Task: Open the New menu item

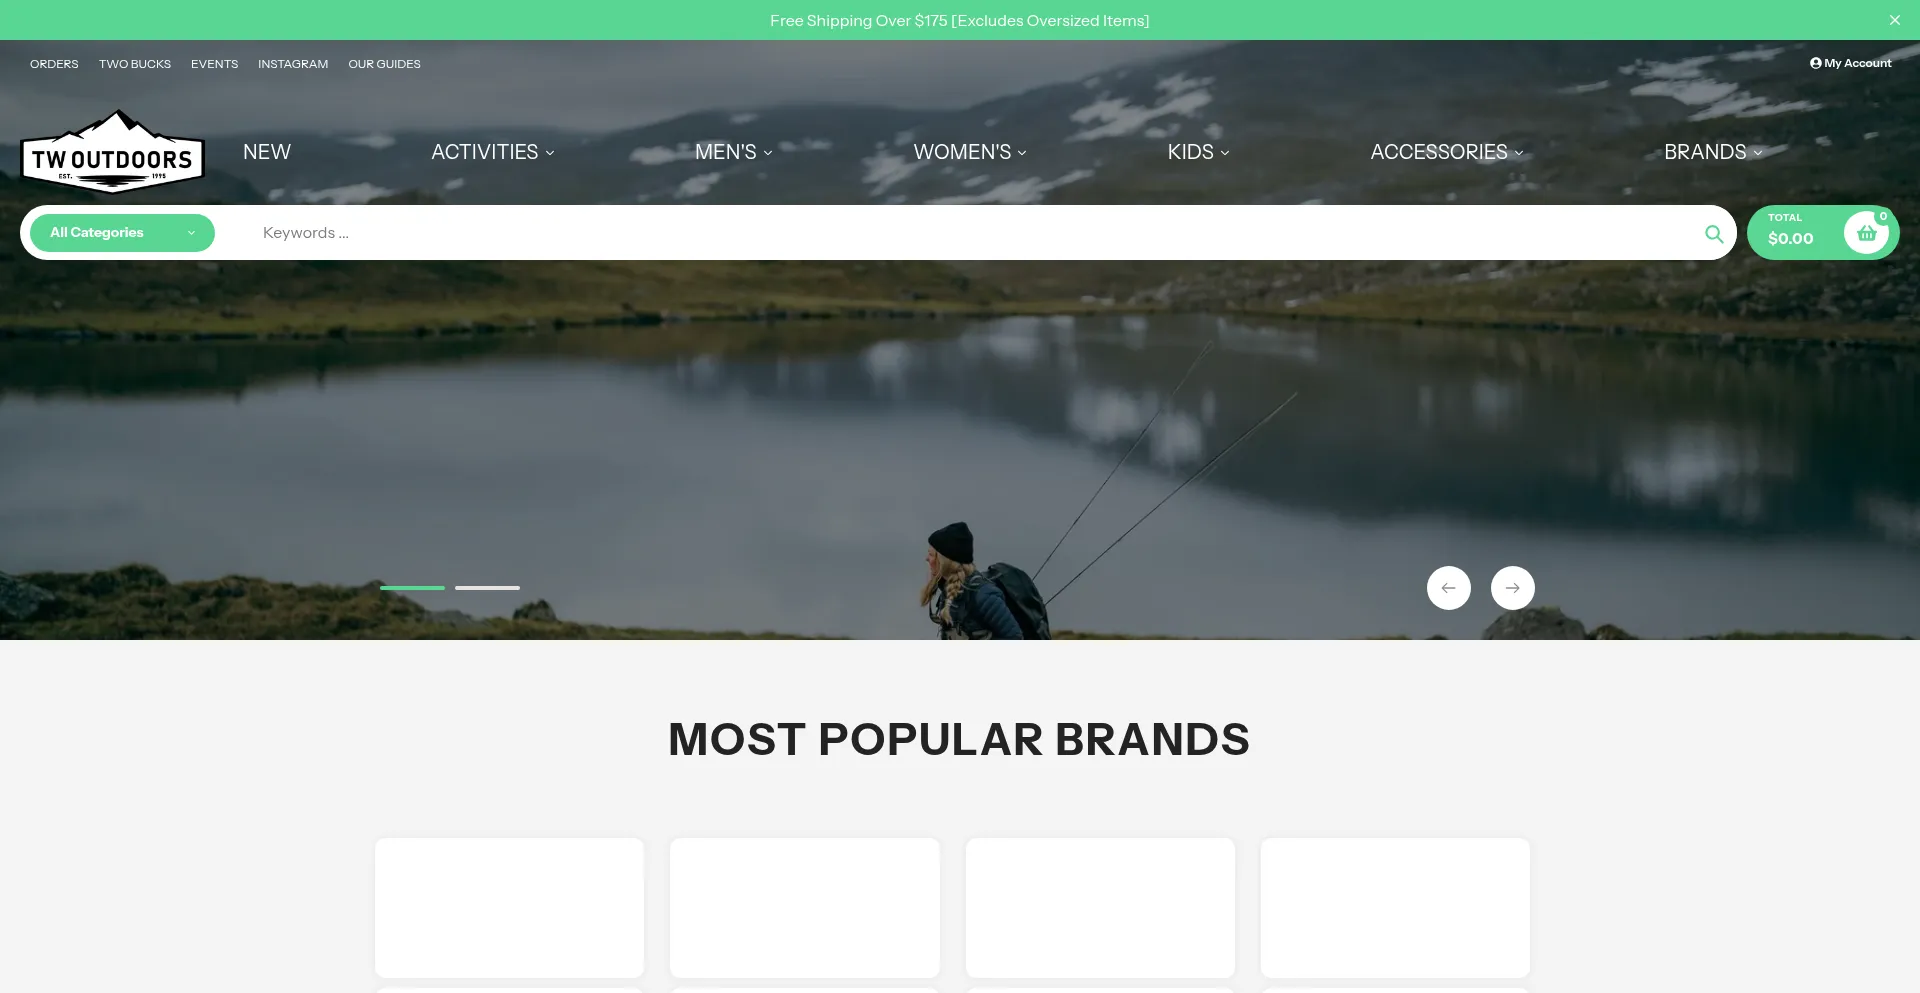Action: (267, 152)
